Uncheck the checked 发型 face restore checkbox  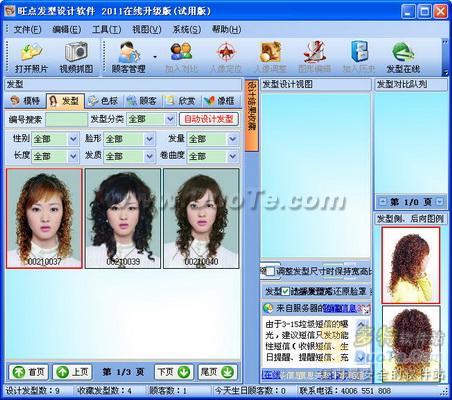286,291
